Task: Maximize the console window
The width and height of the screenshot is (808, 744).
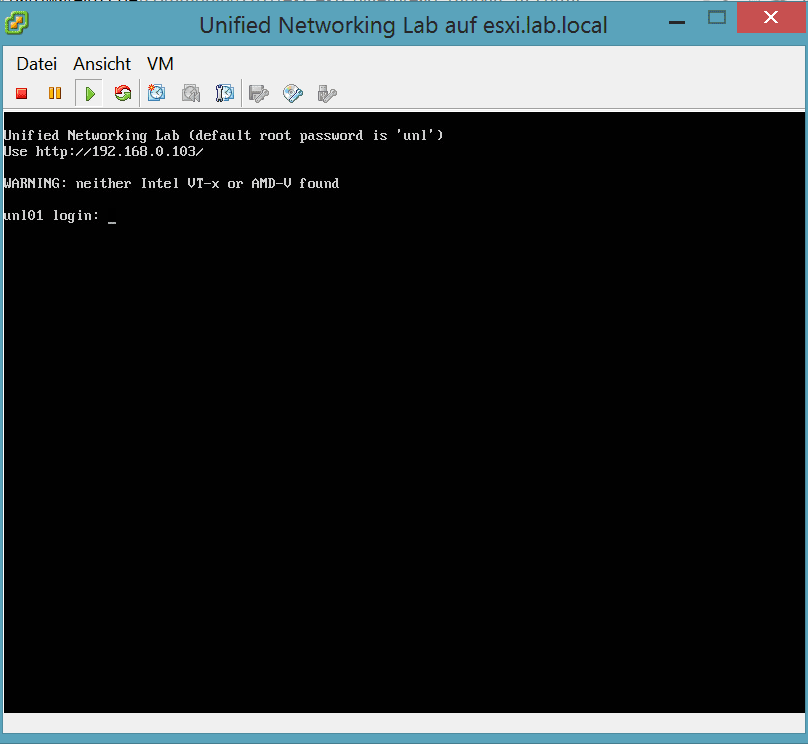Action: [717, 18]
